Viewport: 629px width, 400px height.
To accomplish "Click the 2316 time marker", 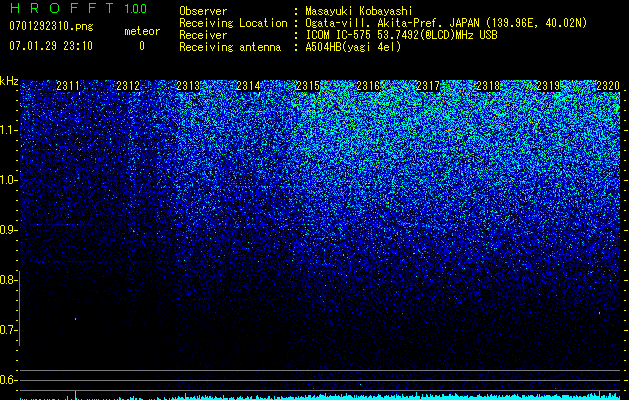I will click(x=368, y=86).
